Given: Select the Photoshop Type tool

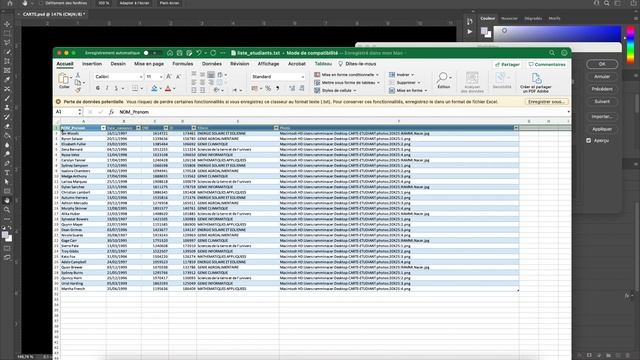Looking at the screenshot, I should 7,173.
